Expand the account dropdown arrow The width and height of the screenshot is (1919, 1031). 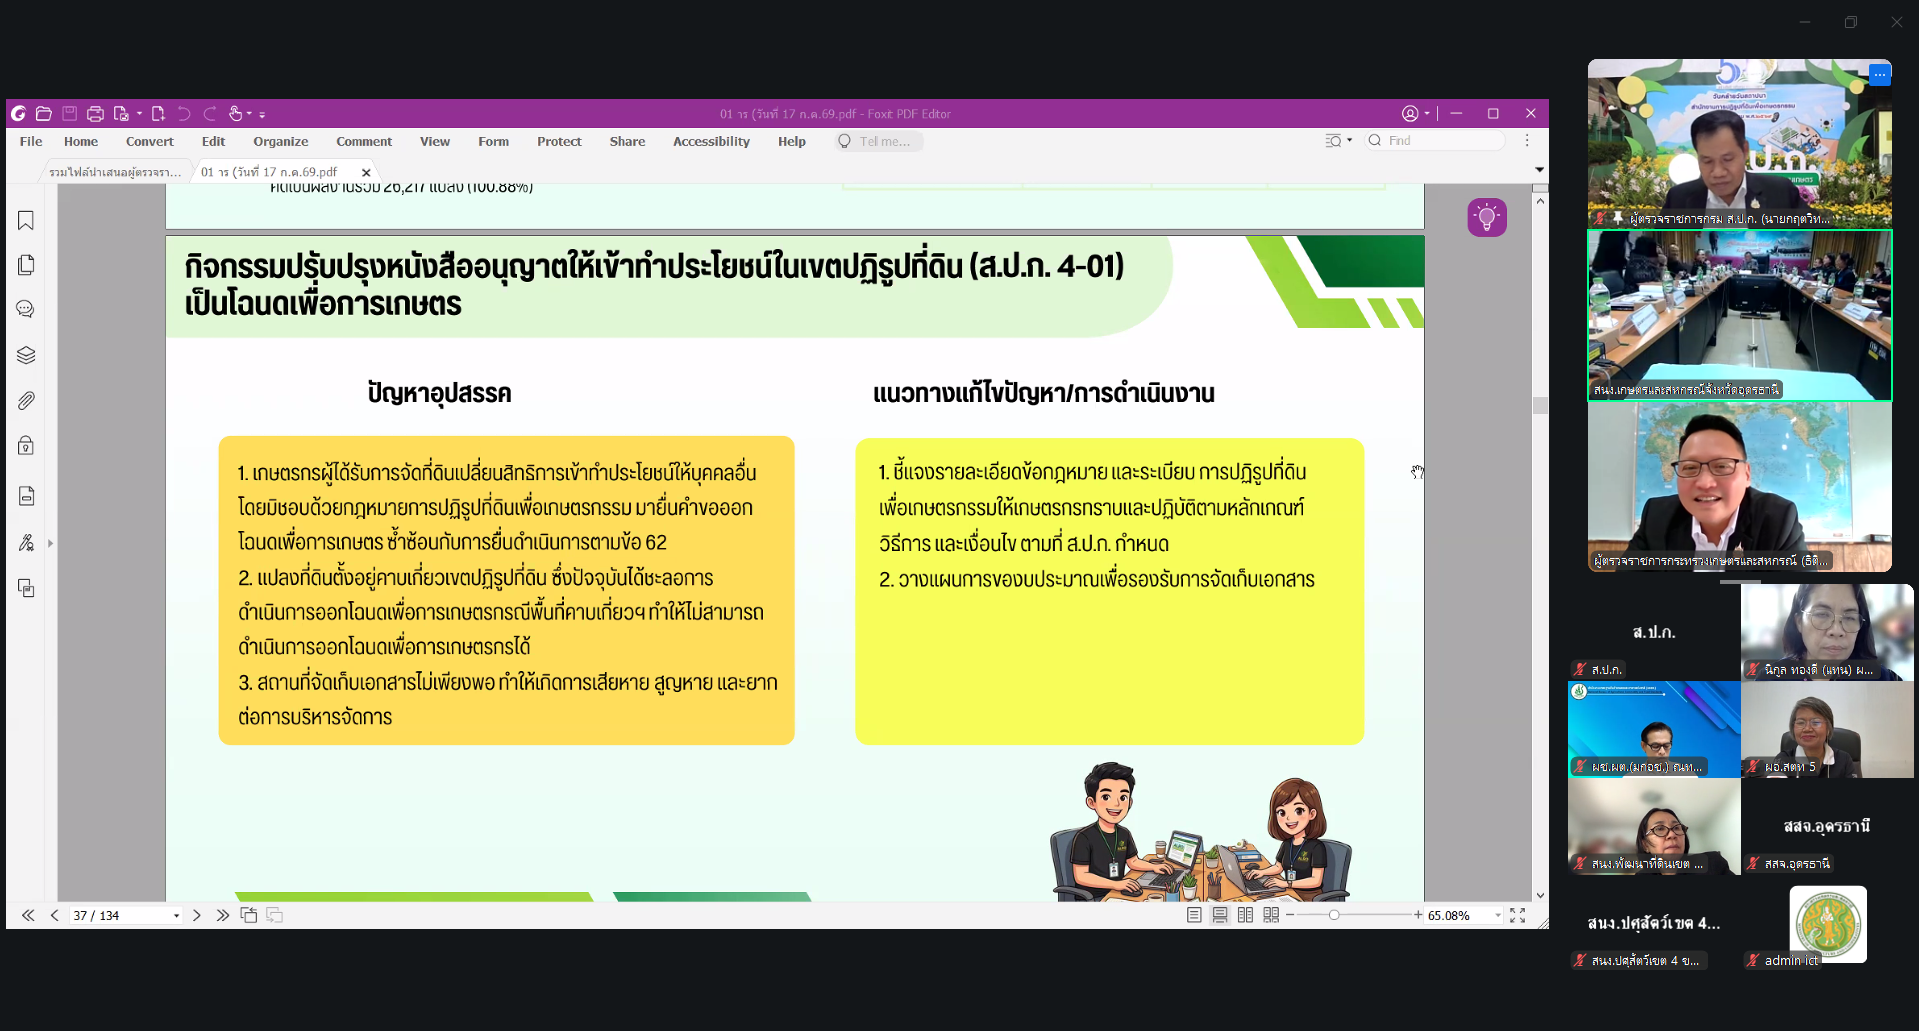pyautogui.click(x=1427, y=114)
